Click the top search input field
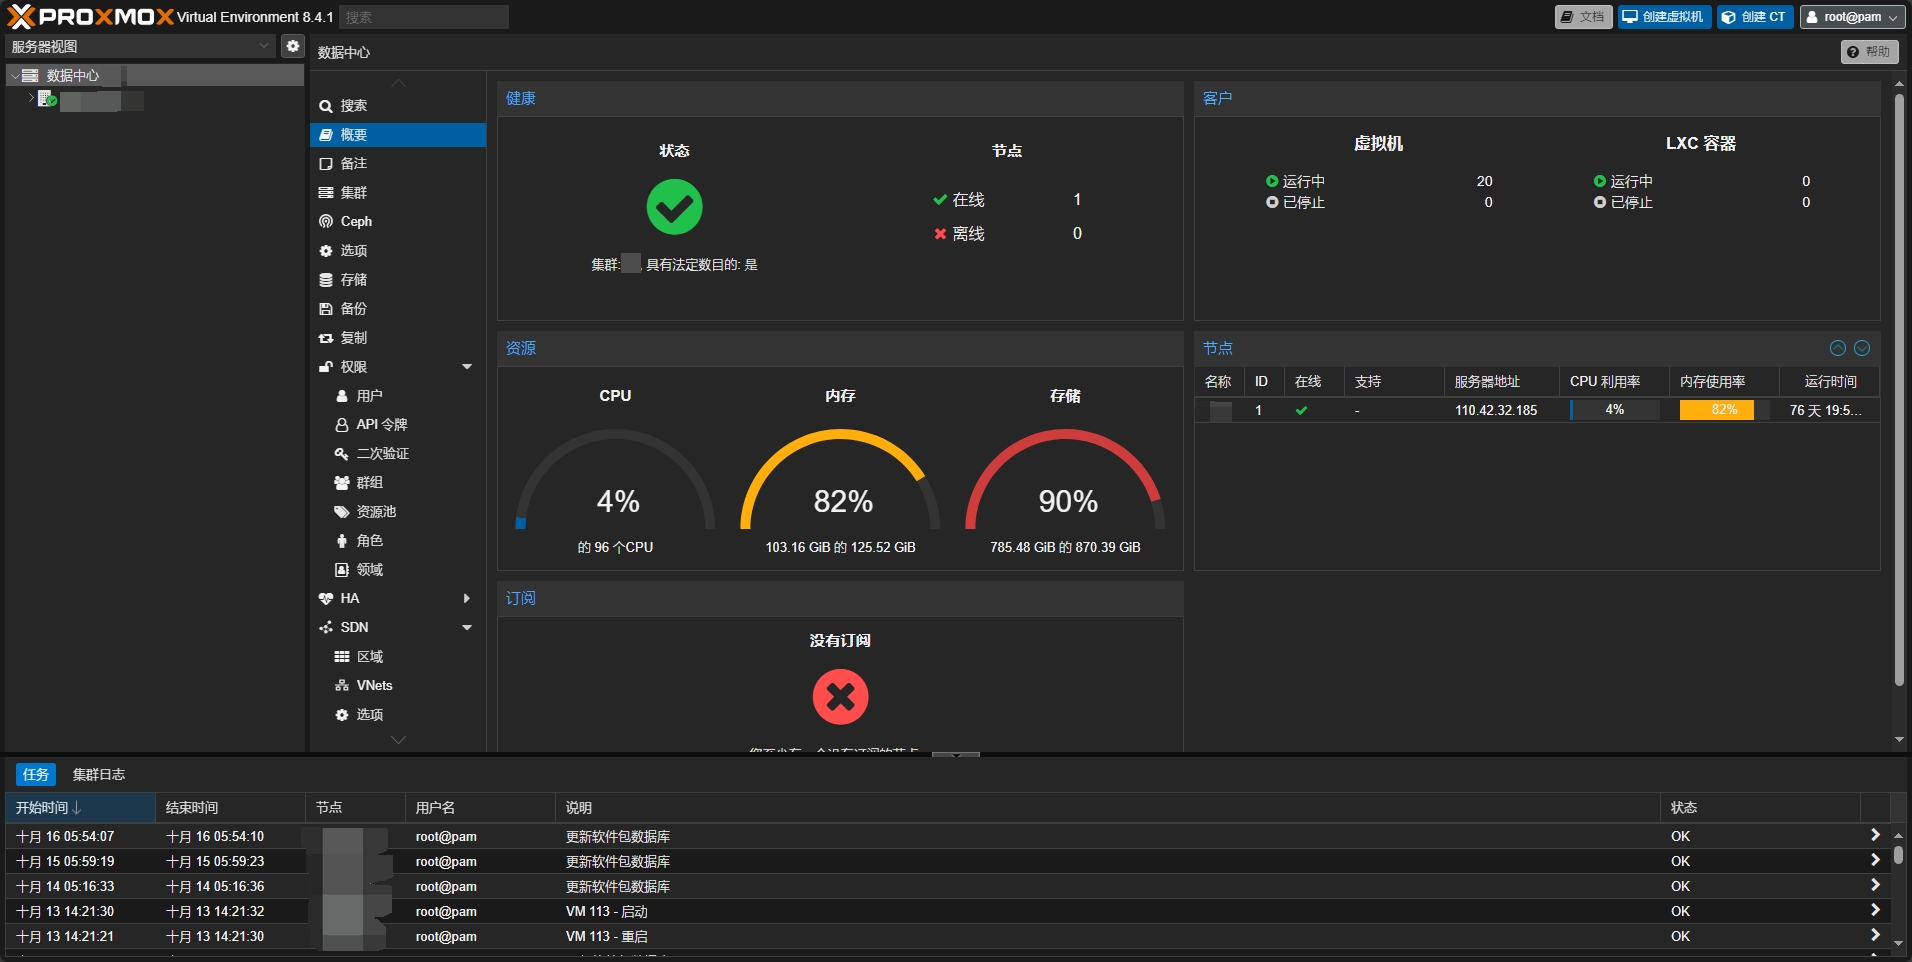 tap(423, 17)
